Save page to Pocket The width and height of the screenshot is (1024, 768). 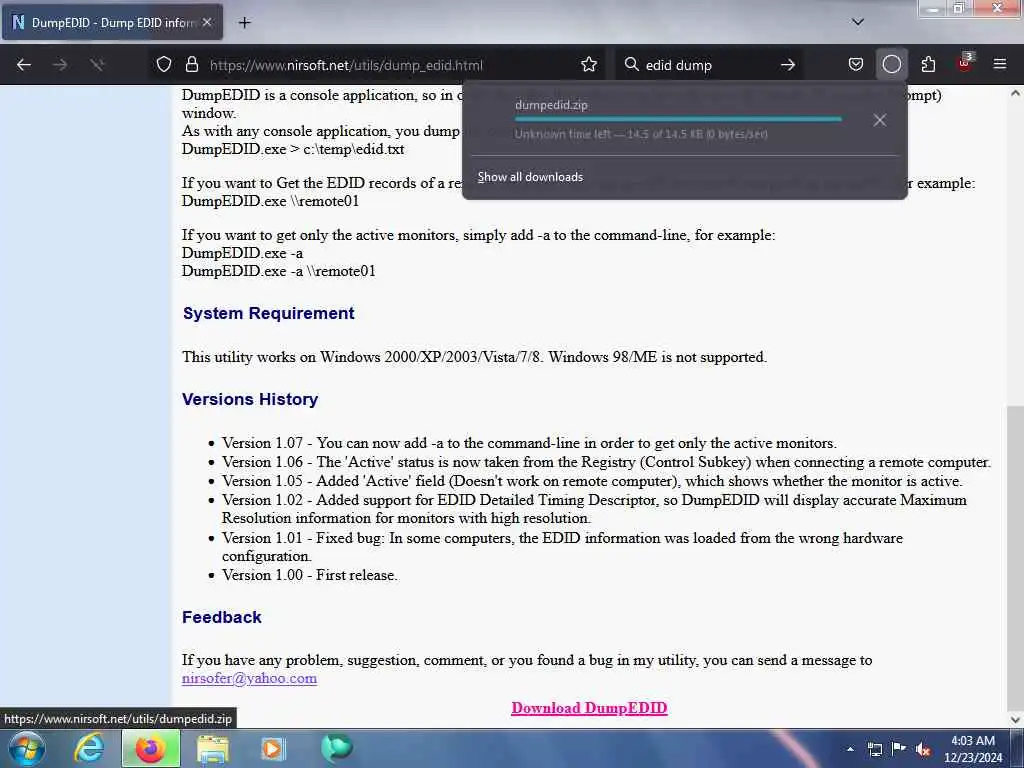856,65
